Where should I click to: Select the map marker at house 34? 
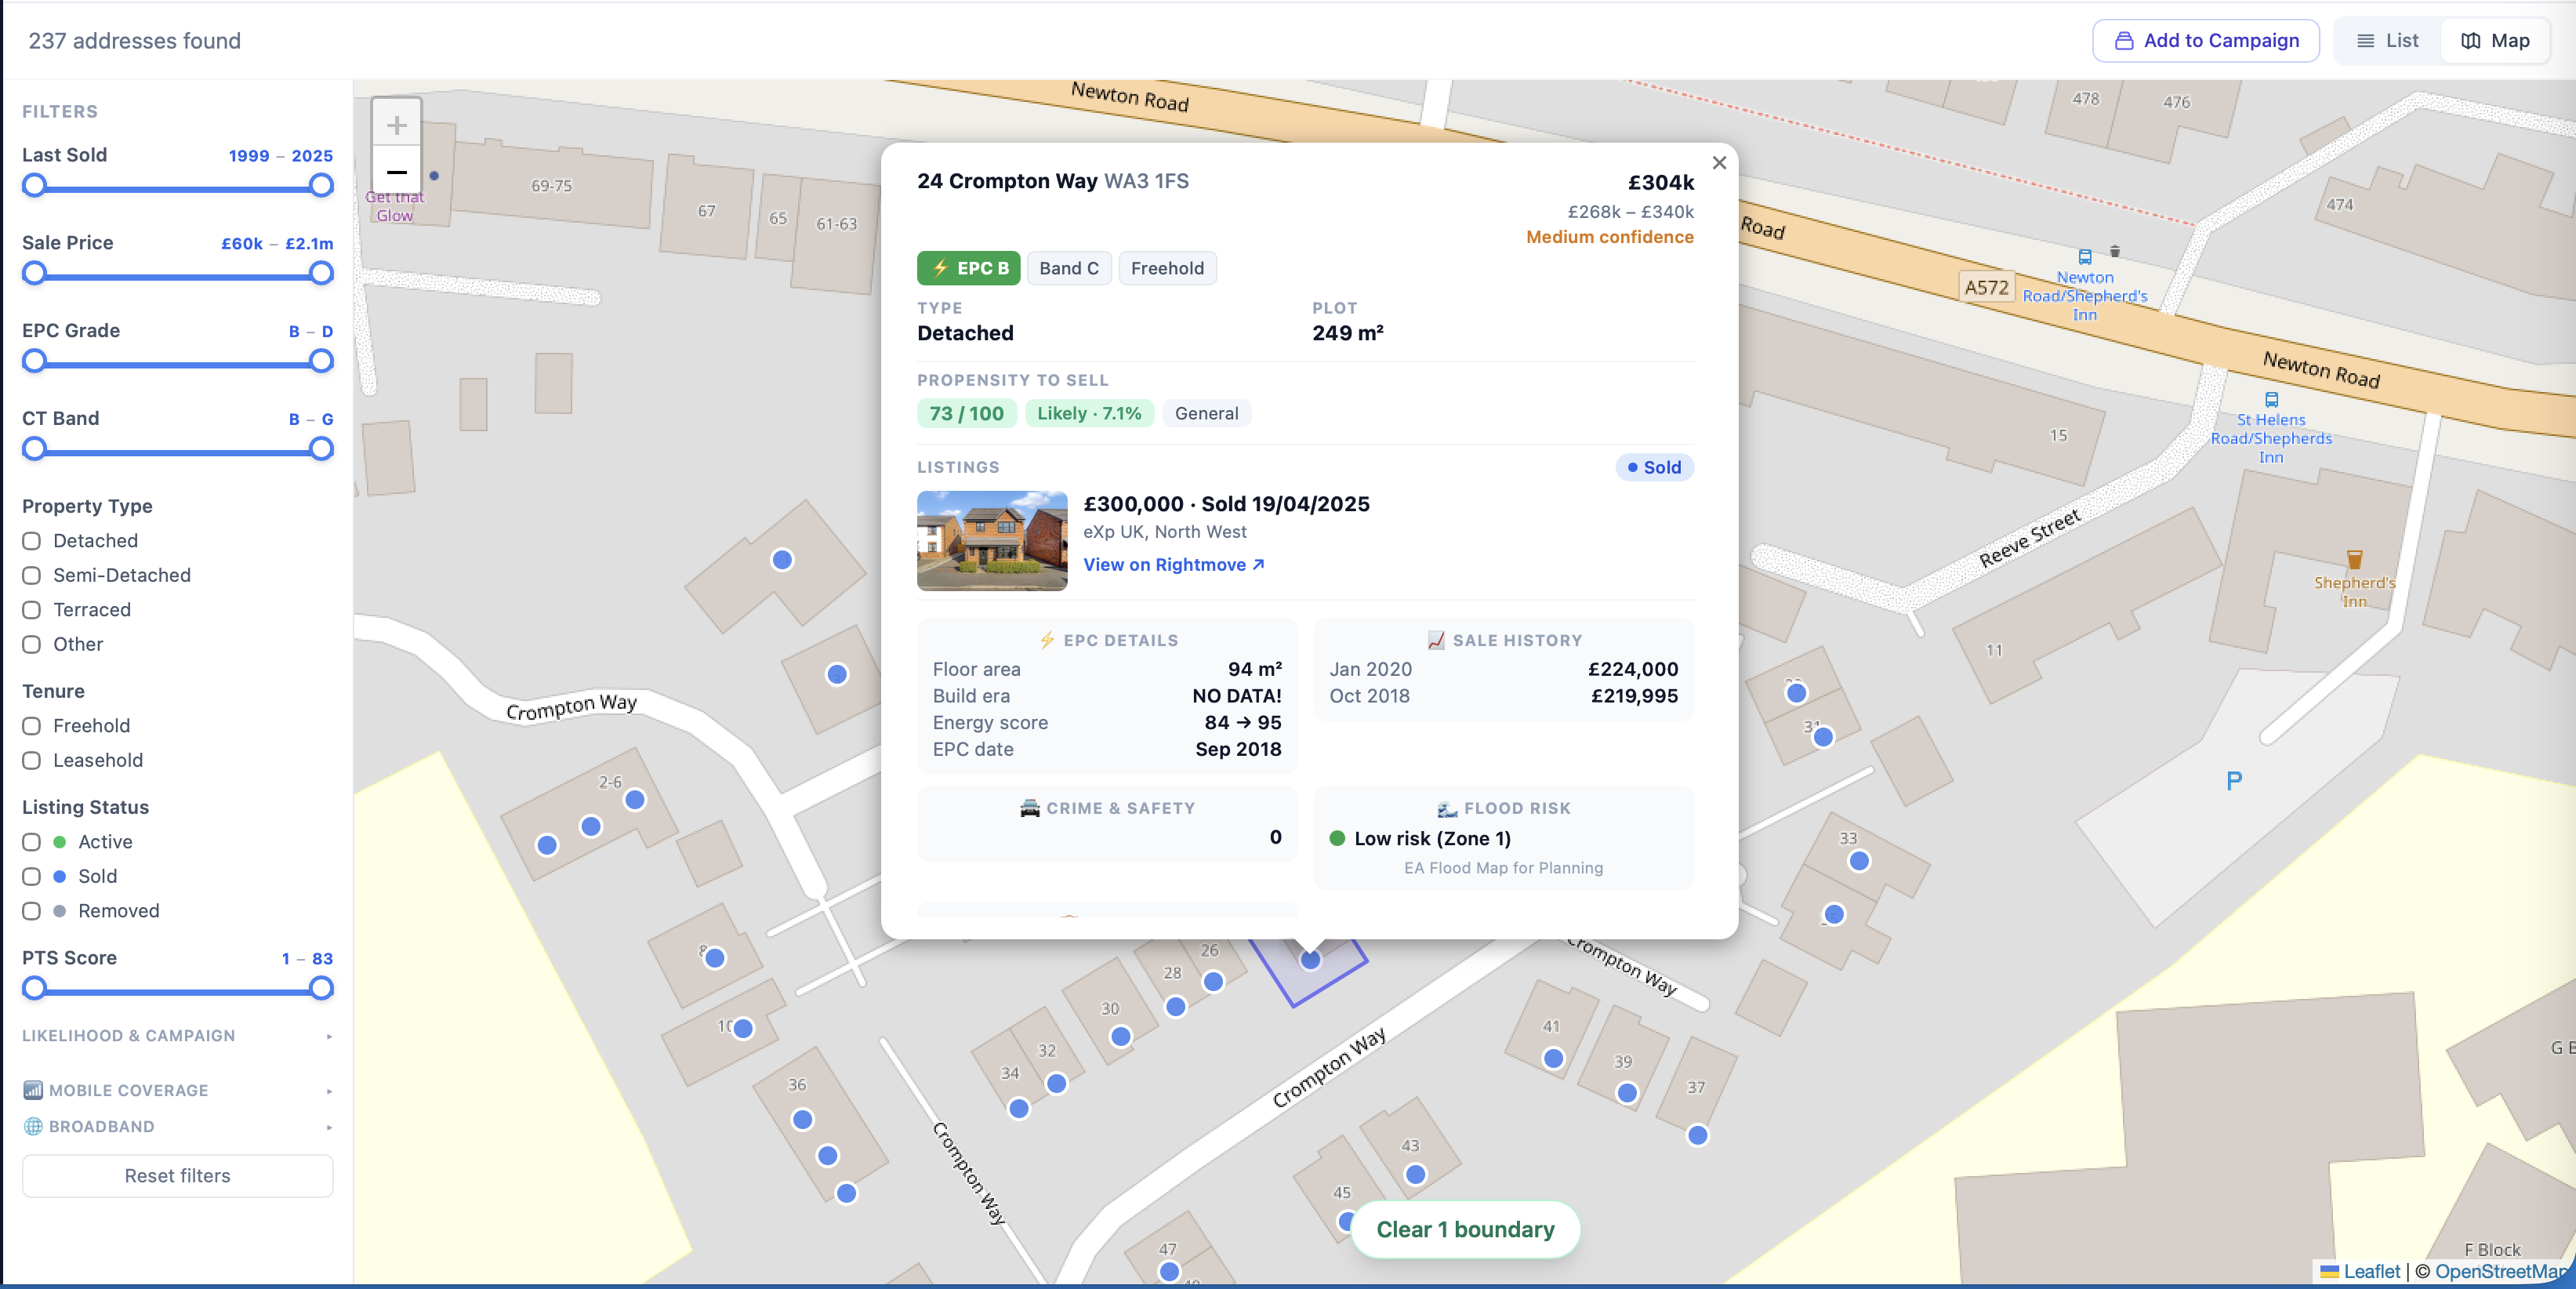click(x=1019, y=1108)
